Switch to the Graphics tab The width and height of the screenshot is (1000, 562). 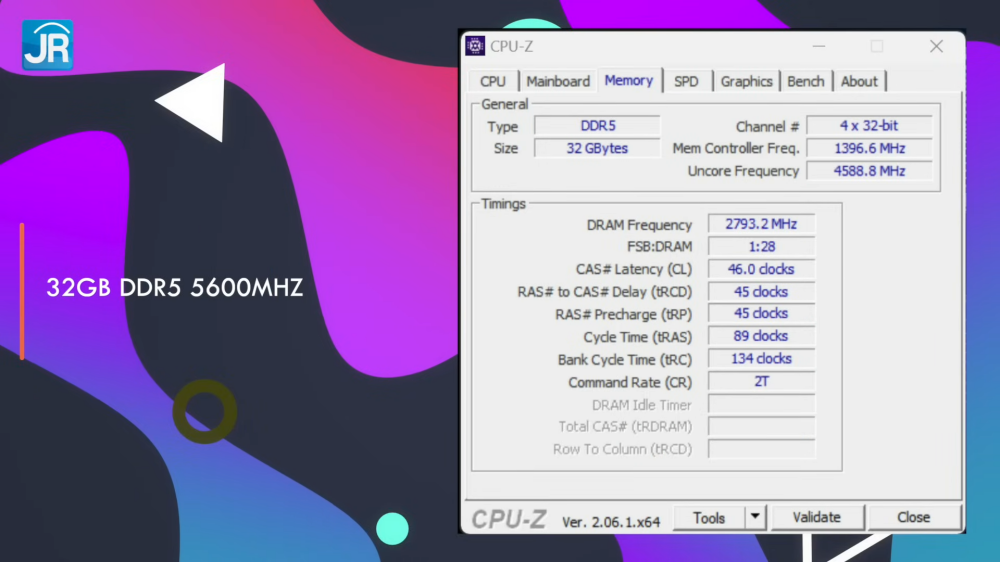point(746,81)
